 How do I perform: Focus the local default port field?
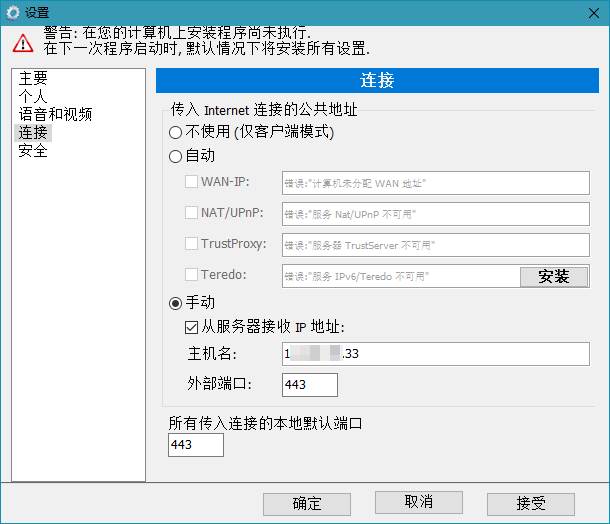coord(196,445)
